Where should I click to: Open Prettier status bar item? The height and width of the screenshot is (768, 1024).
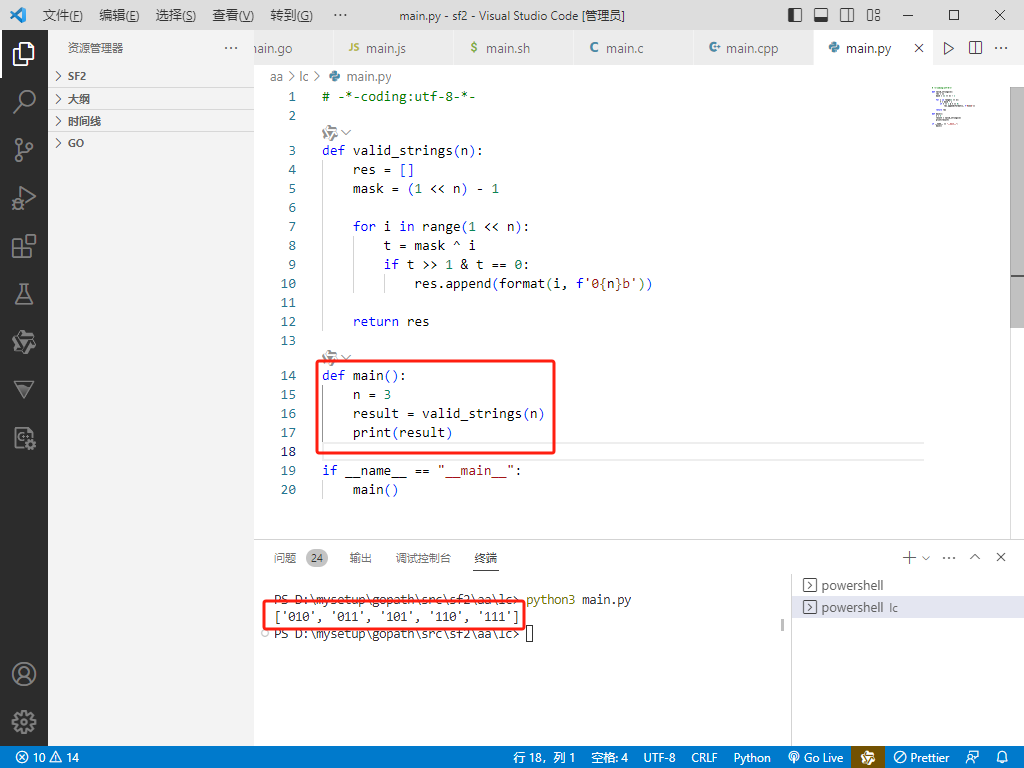point(921,758)
